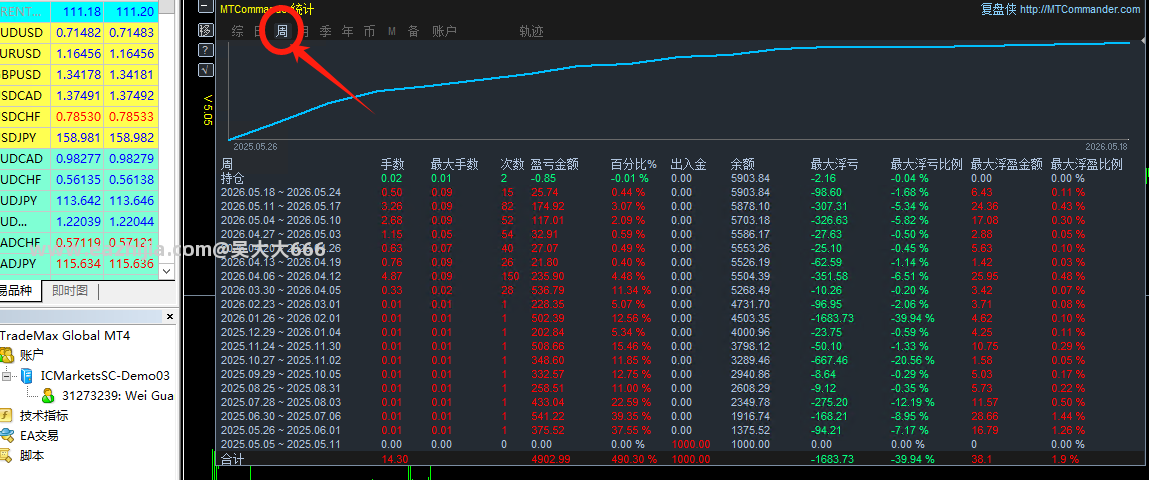This screenshot has height=480, width=1149.
Task: Select the 31273239: Wei Gua account
Action: [x=118, y=396]
